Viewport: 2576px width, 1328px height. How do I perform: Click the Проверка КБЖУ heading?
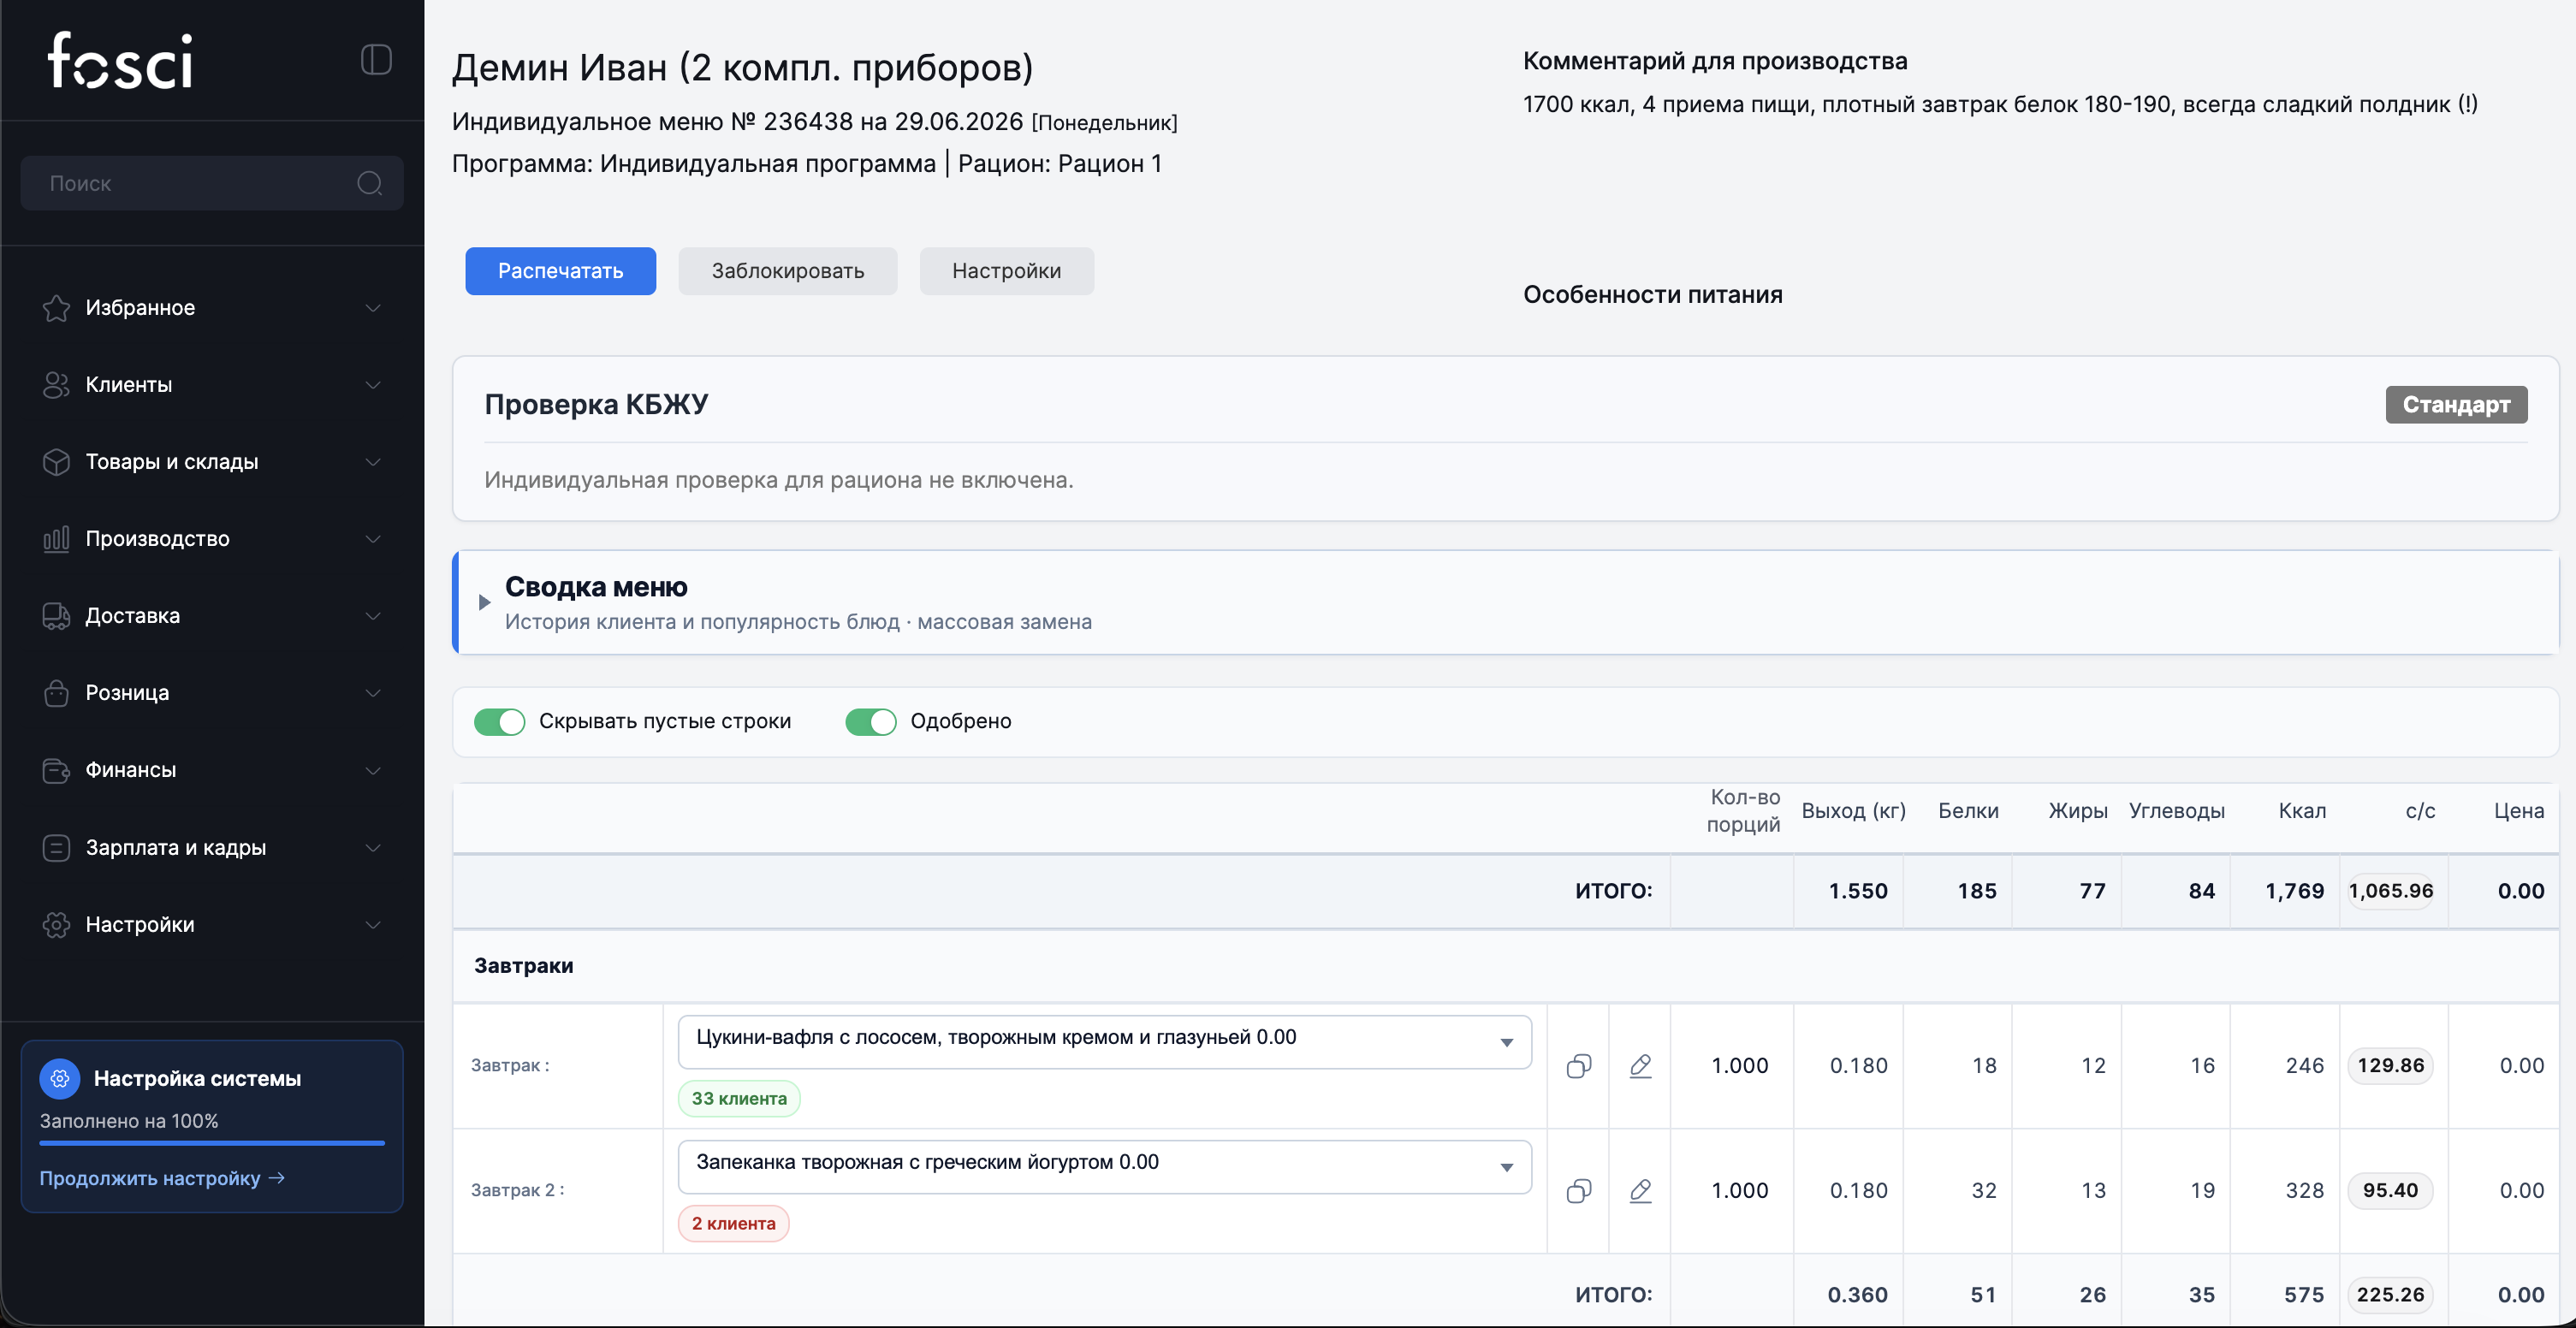(596, 404)
